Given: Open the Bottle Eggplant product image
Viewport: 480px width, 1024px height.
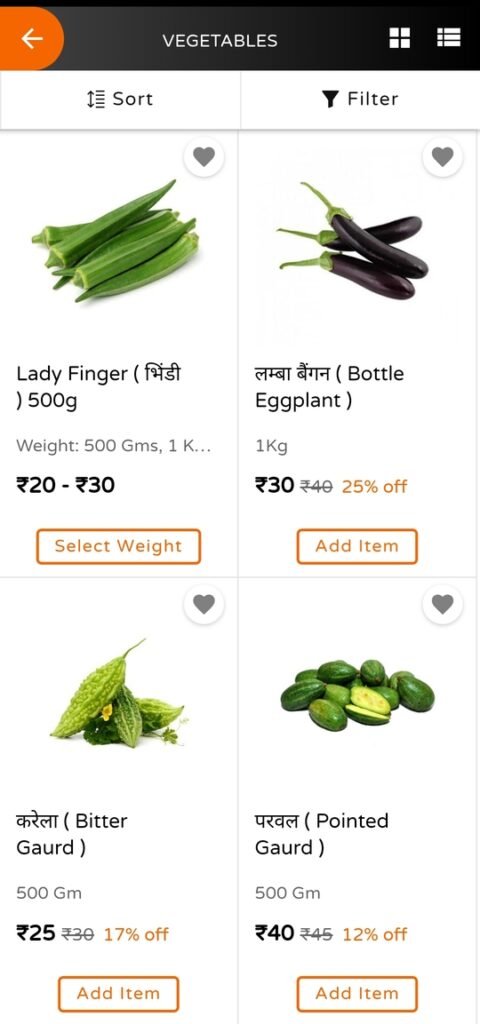Looking at the screenshot, I should [x=353, y=240].
